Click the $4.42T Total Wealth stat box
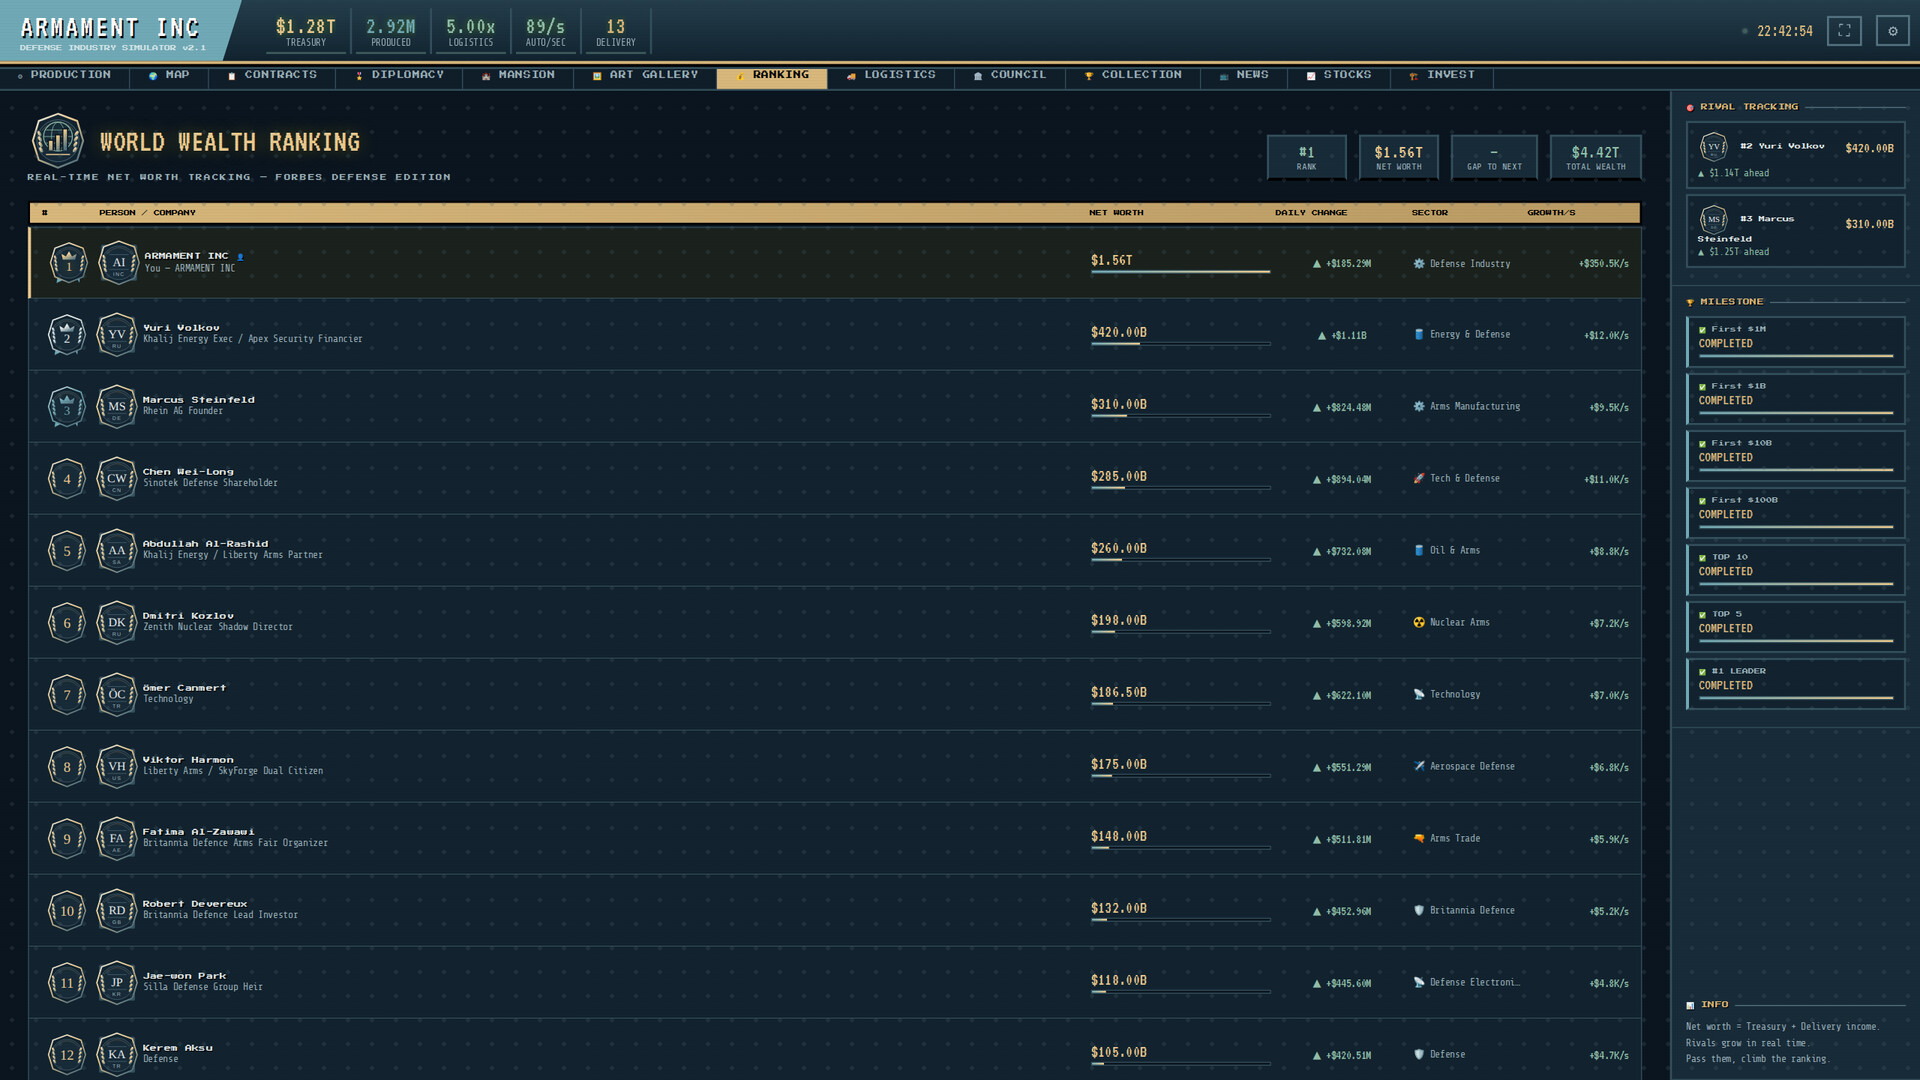This screenshot has width=1920, height=1080. coord(1595,157)
